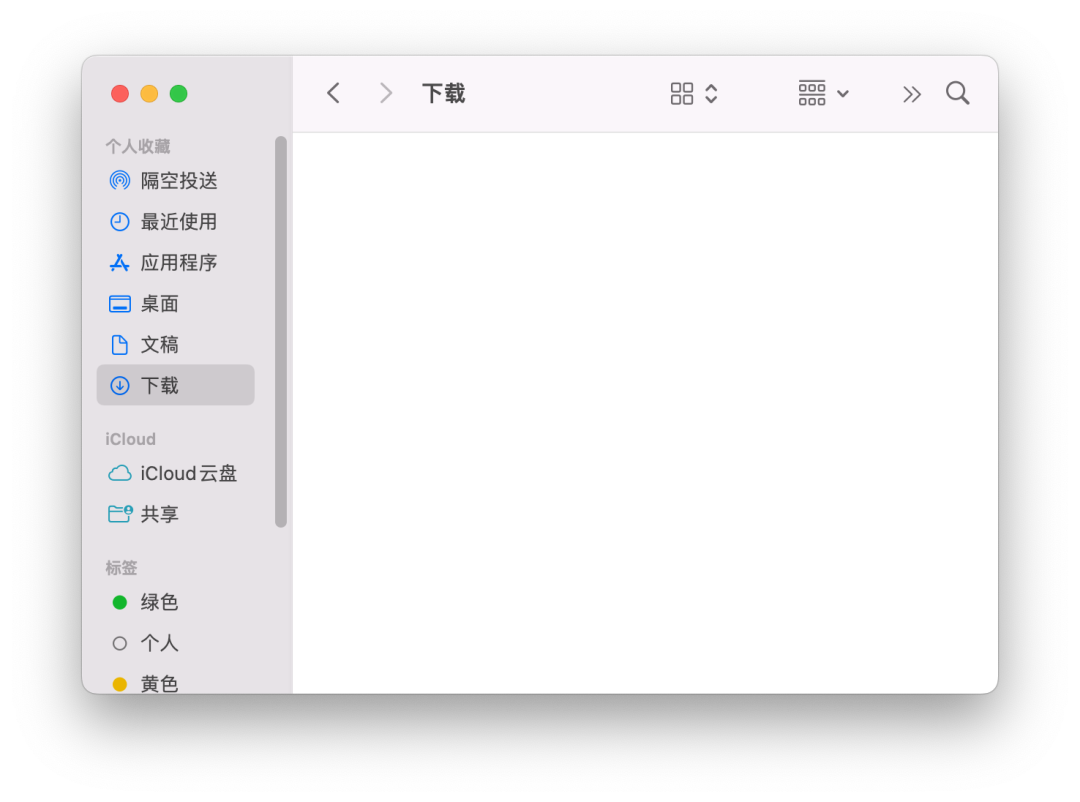1080x802 pixels.
Task: Click the icon view grid button
Action: [682, 94]
